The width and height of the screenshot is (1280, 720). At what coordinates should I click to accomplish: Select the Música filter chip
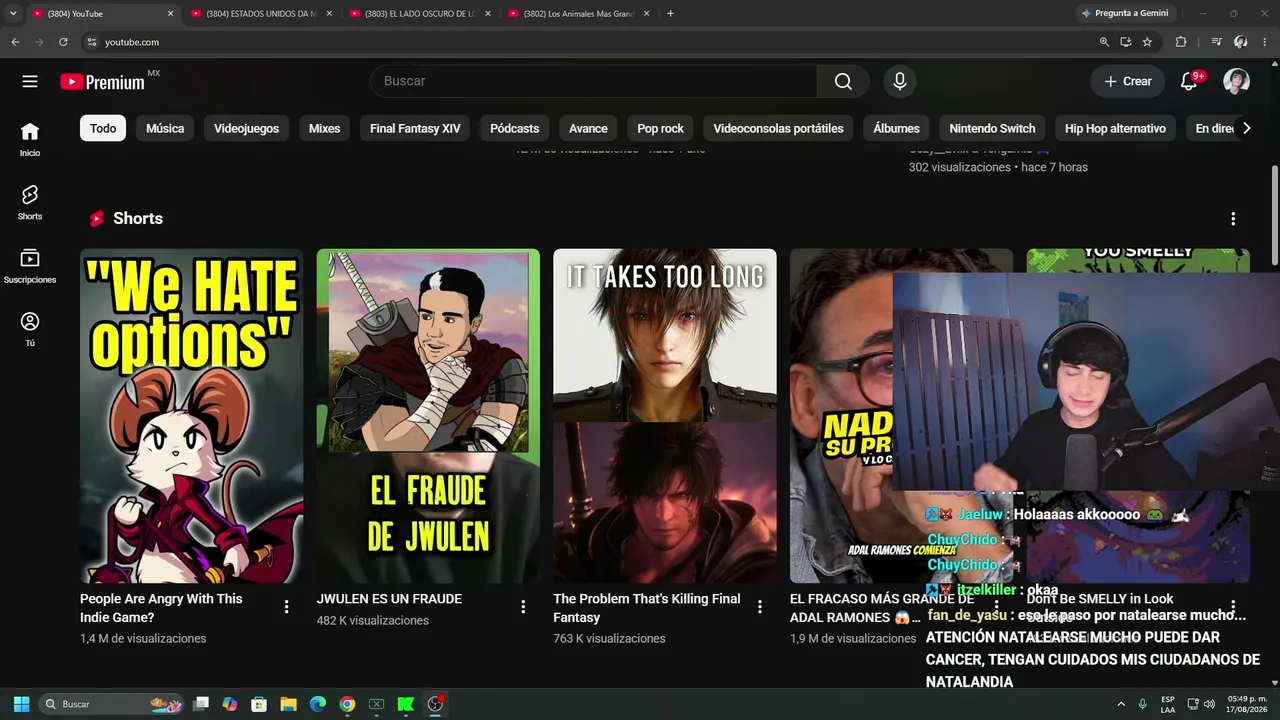[x=165, y=128]
